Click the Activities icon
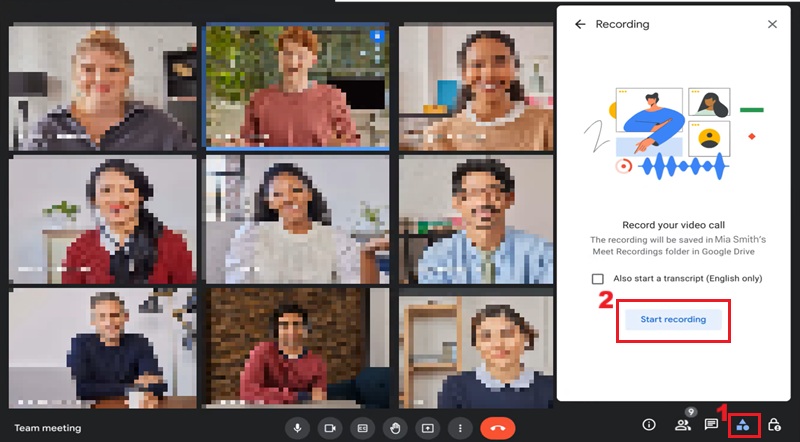This screenshot has width=800, height=442. click(742, 425)
